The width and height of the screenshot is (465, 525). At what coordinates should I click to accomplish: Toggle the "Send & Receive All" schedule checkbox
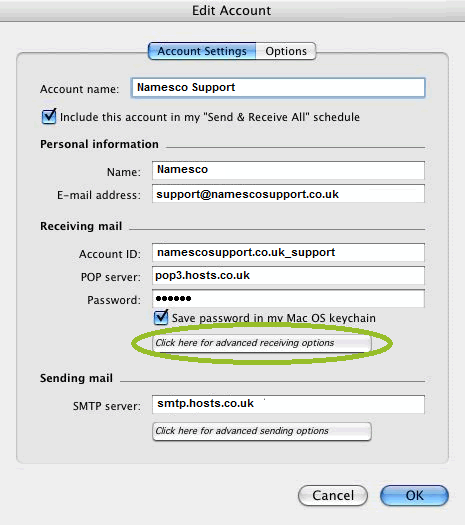49,117
